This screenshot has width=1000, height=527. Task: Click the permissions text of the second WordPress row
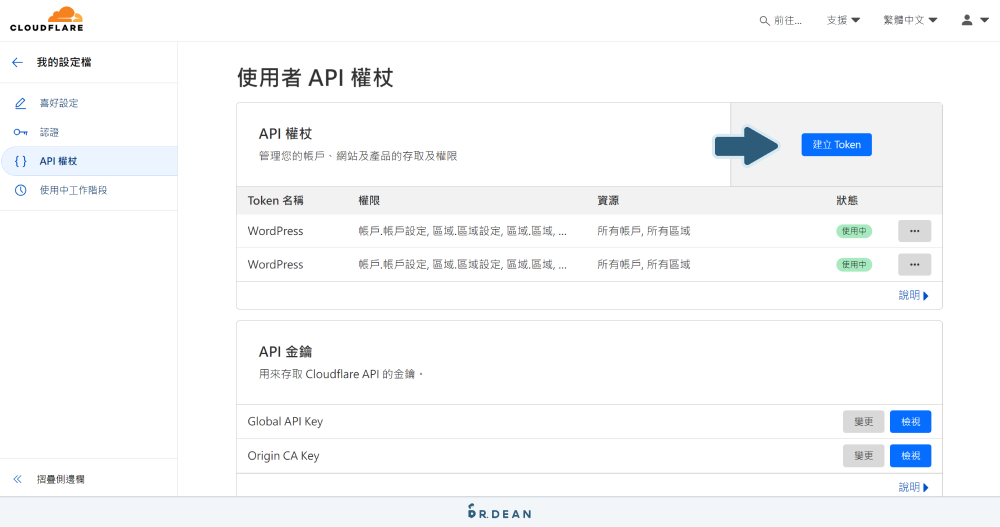pyautogui.click(x=462, y=264)
